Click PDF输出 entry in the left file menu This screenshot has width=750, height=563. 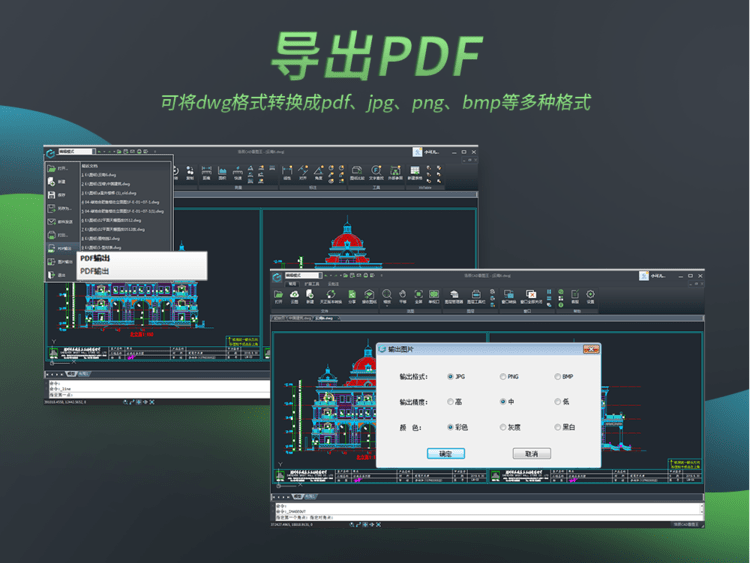[x=61, y=248]
